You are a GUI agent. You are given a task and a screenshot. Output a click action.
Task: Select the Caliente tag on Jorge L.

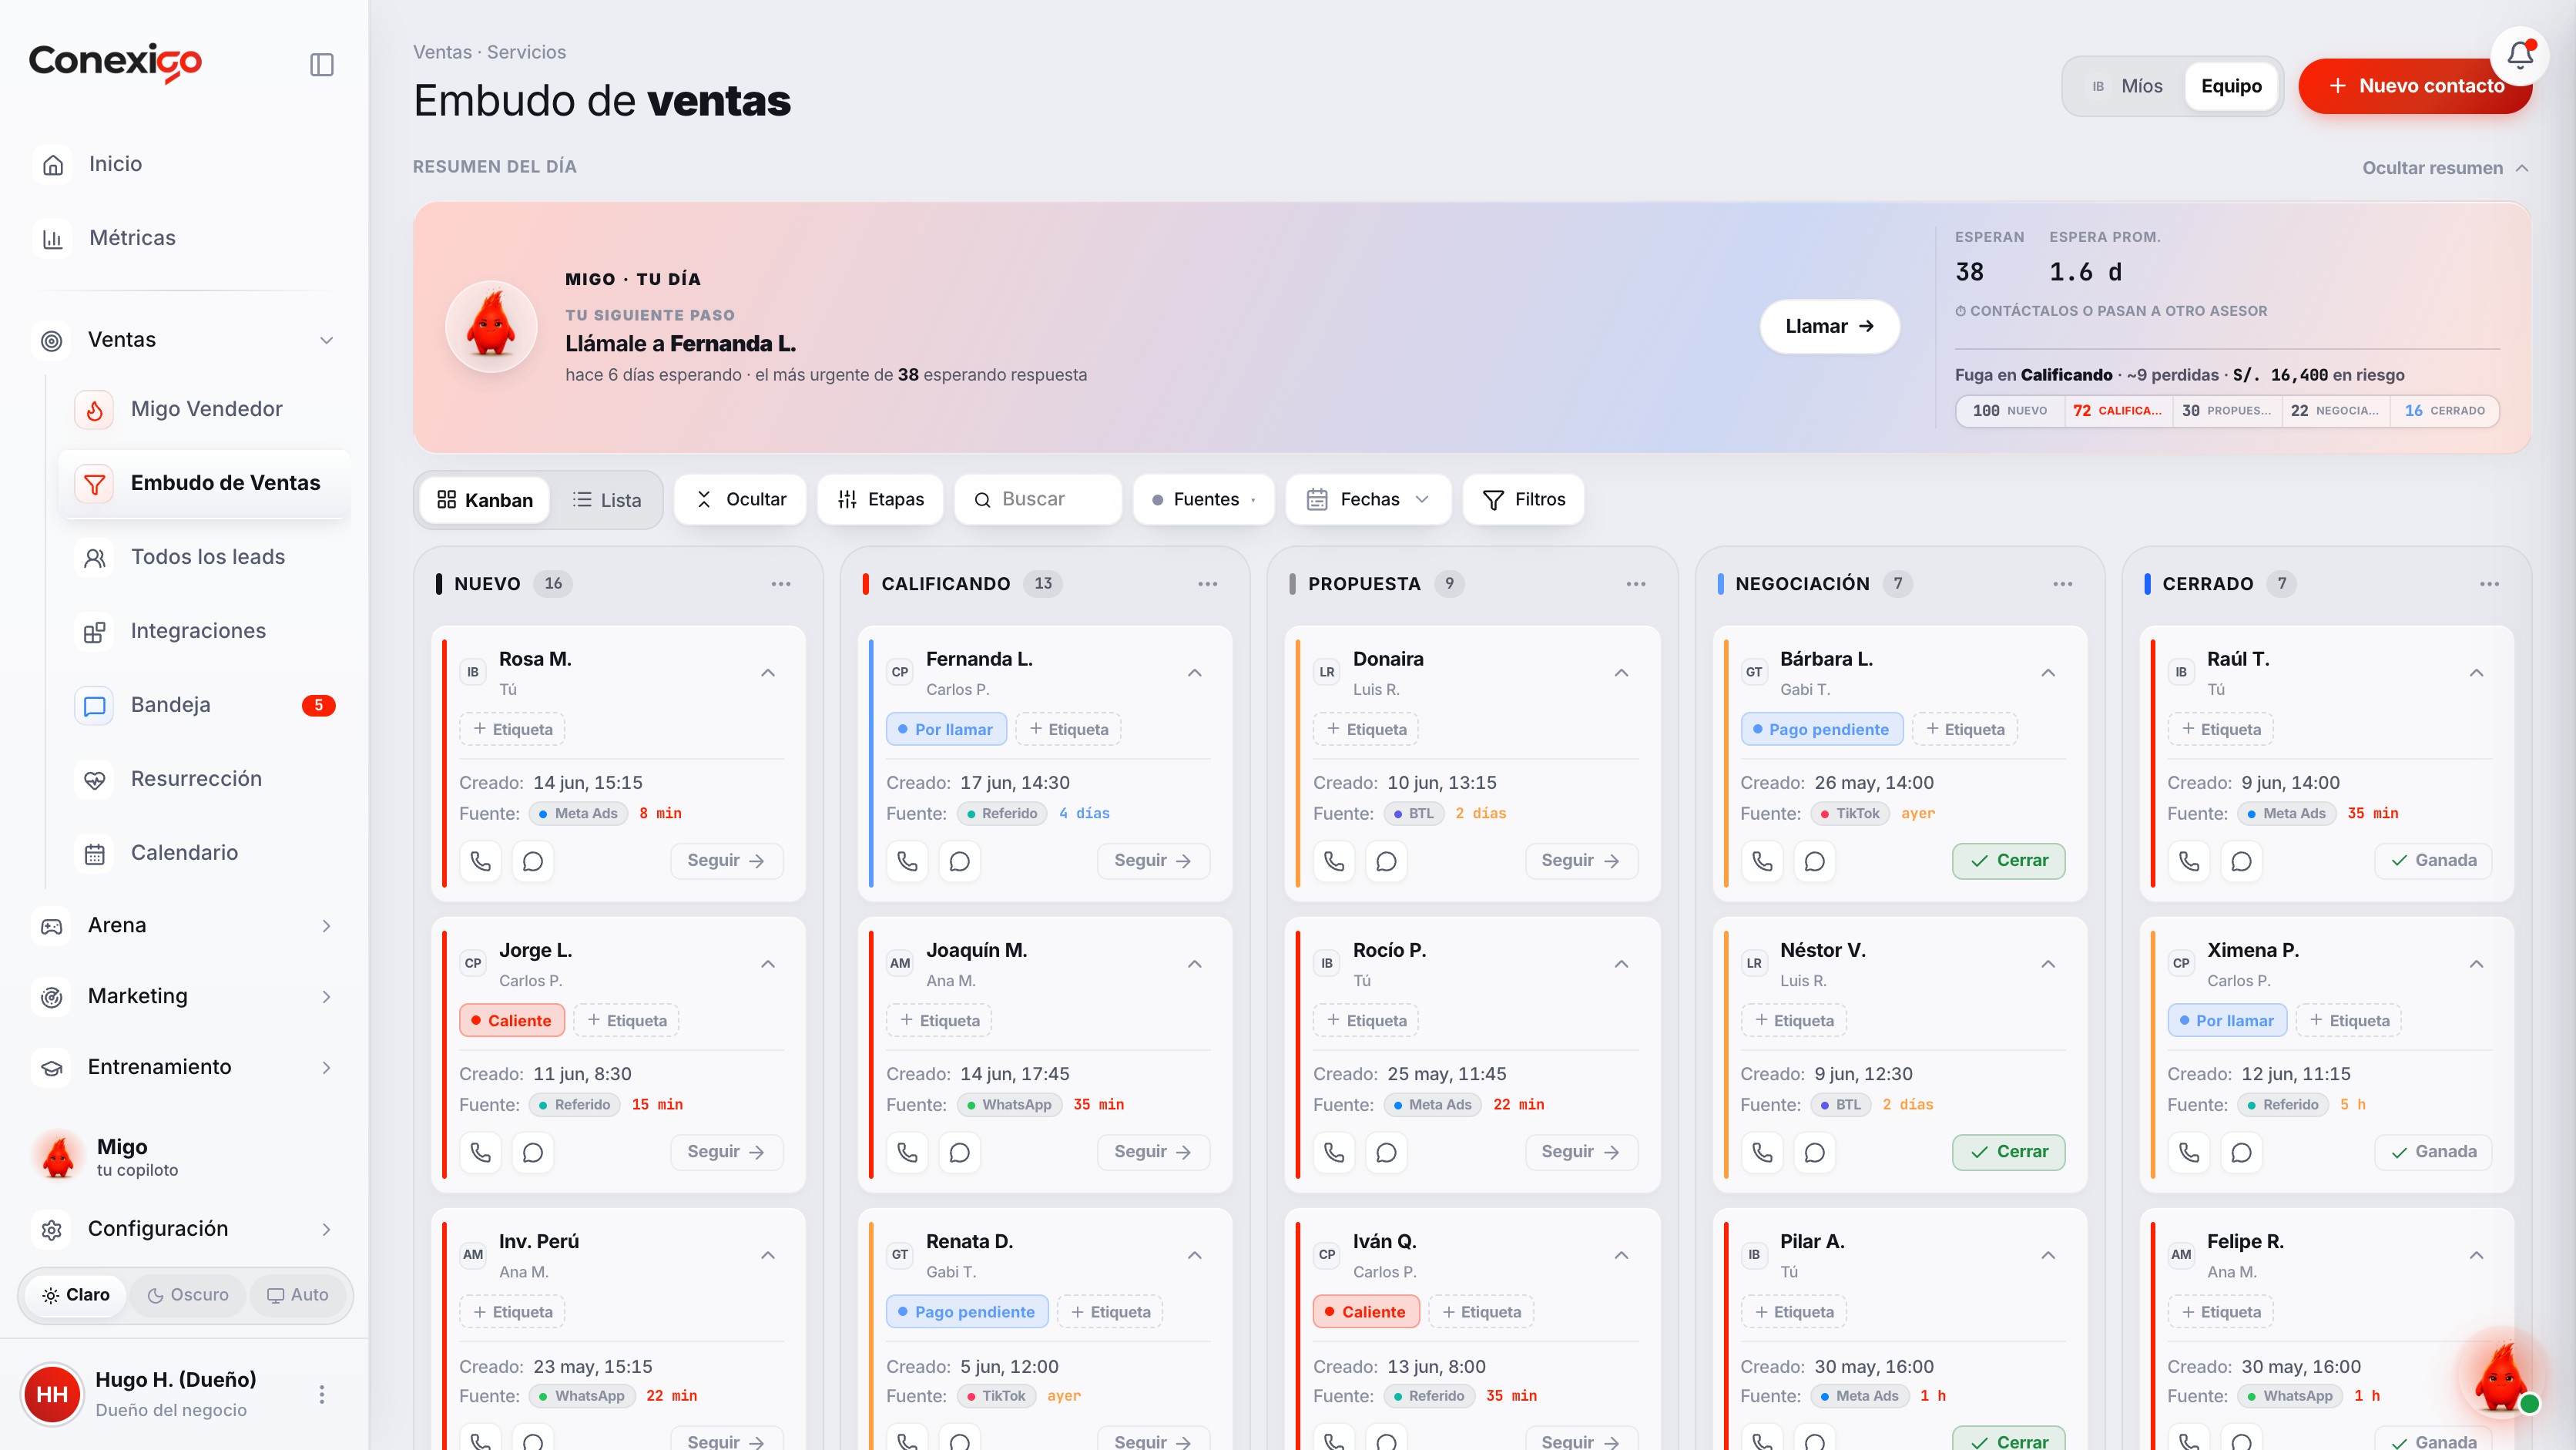tap(511, 1021)
